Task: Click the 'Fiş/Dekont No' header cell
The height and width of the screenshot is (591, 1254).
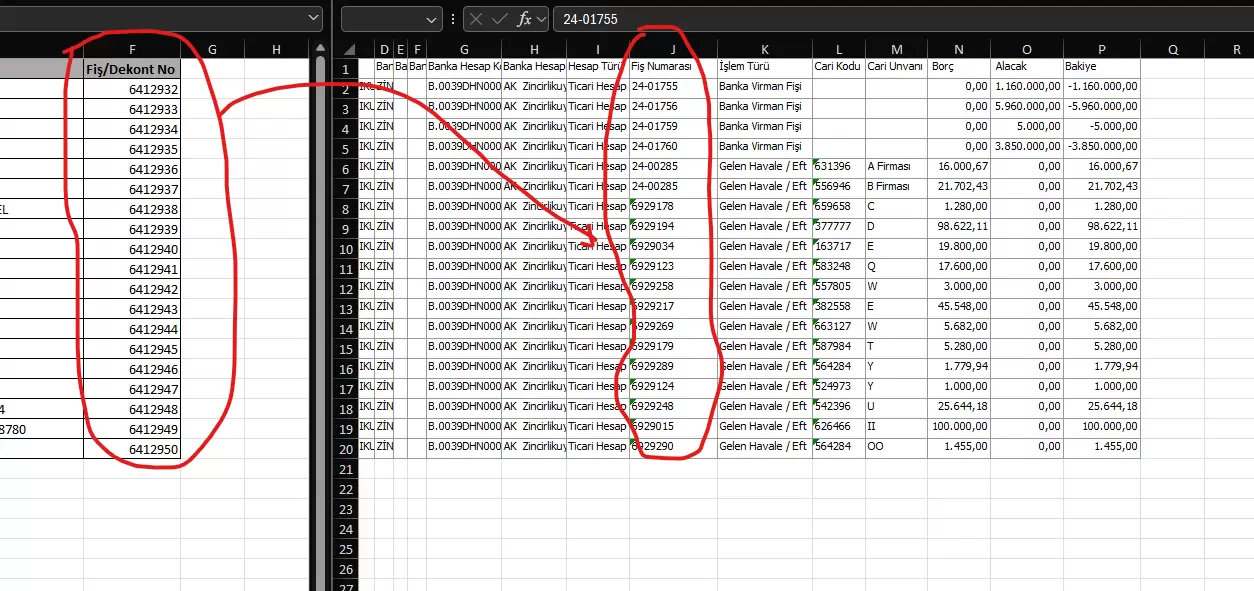Action: 132,69
